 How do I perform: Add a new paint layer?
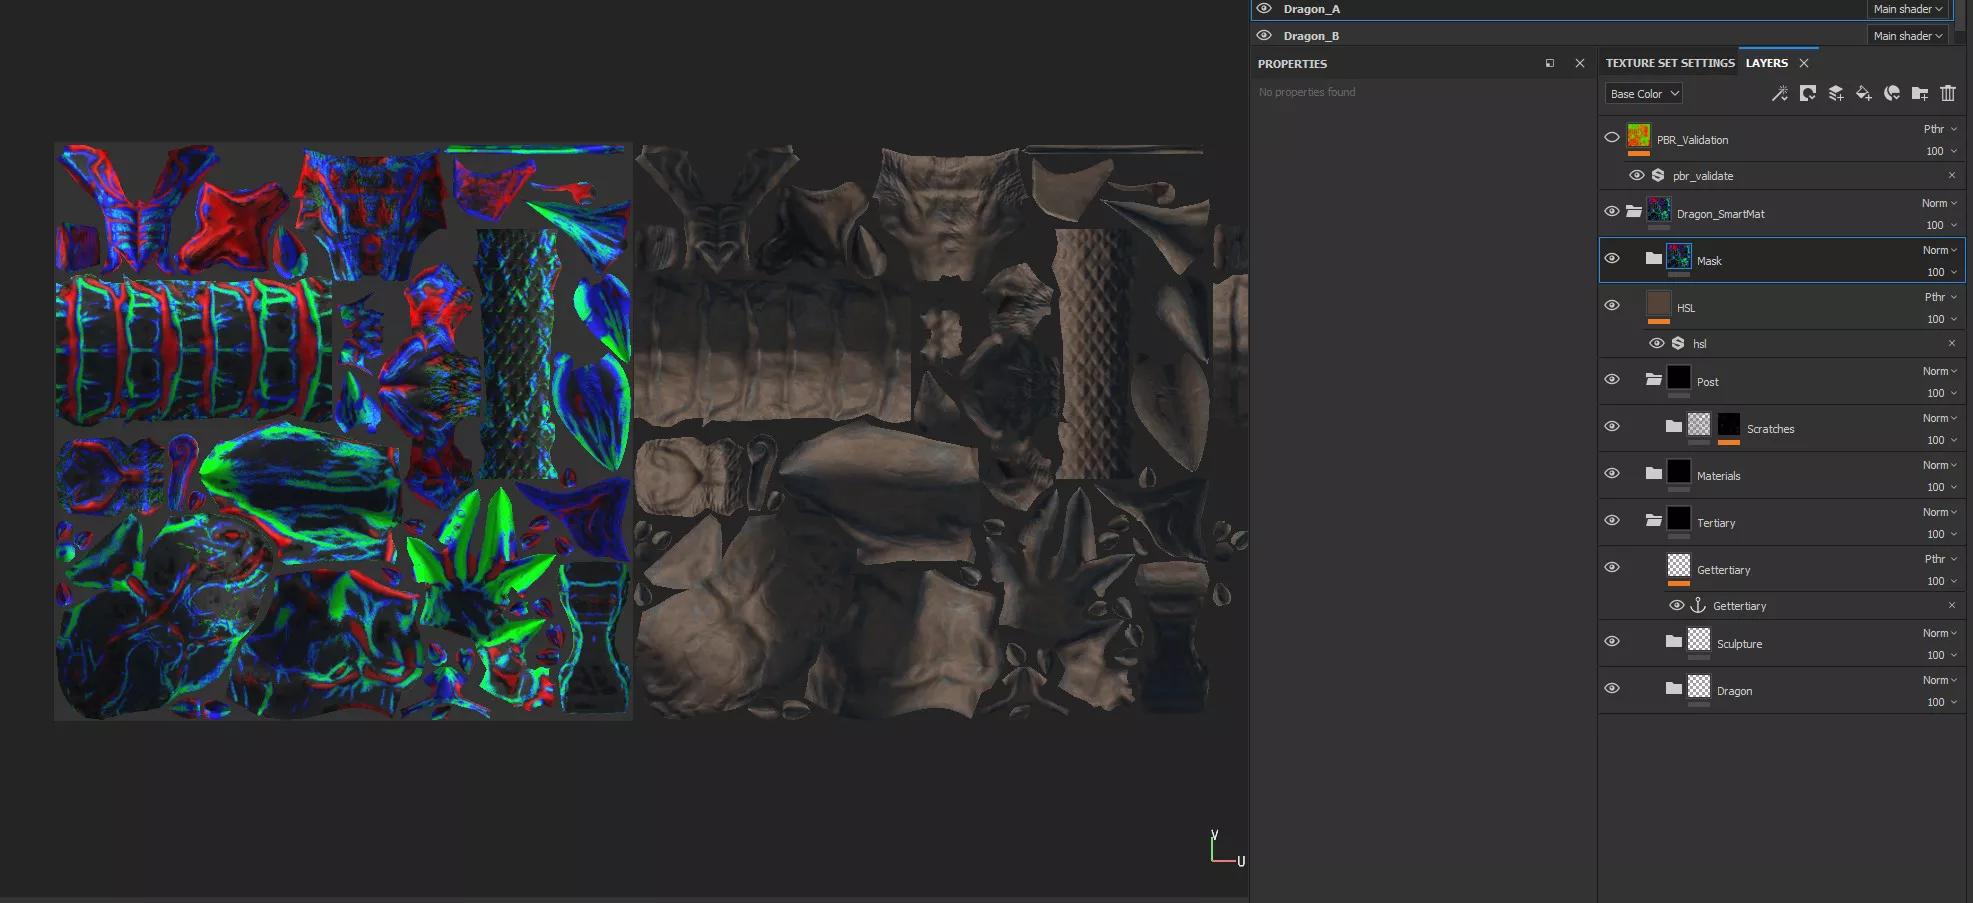tap(1835, 94)
